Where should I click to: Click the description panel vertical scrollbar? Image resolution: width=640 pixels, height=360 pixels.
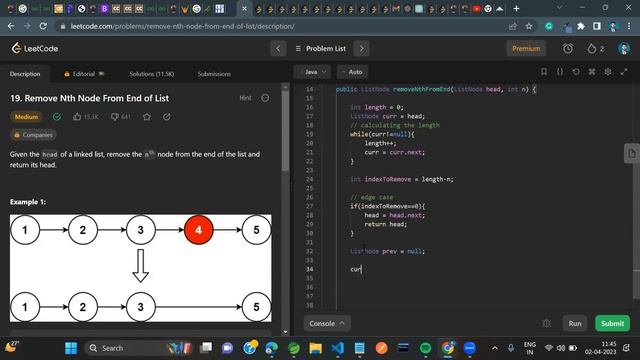pyautogui.click(x=285, y=131)
